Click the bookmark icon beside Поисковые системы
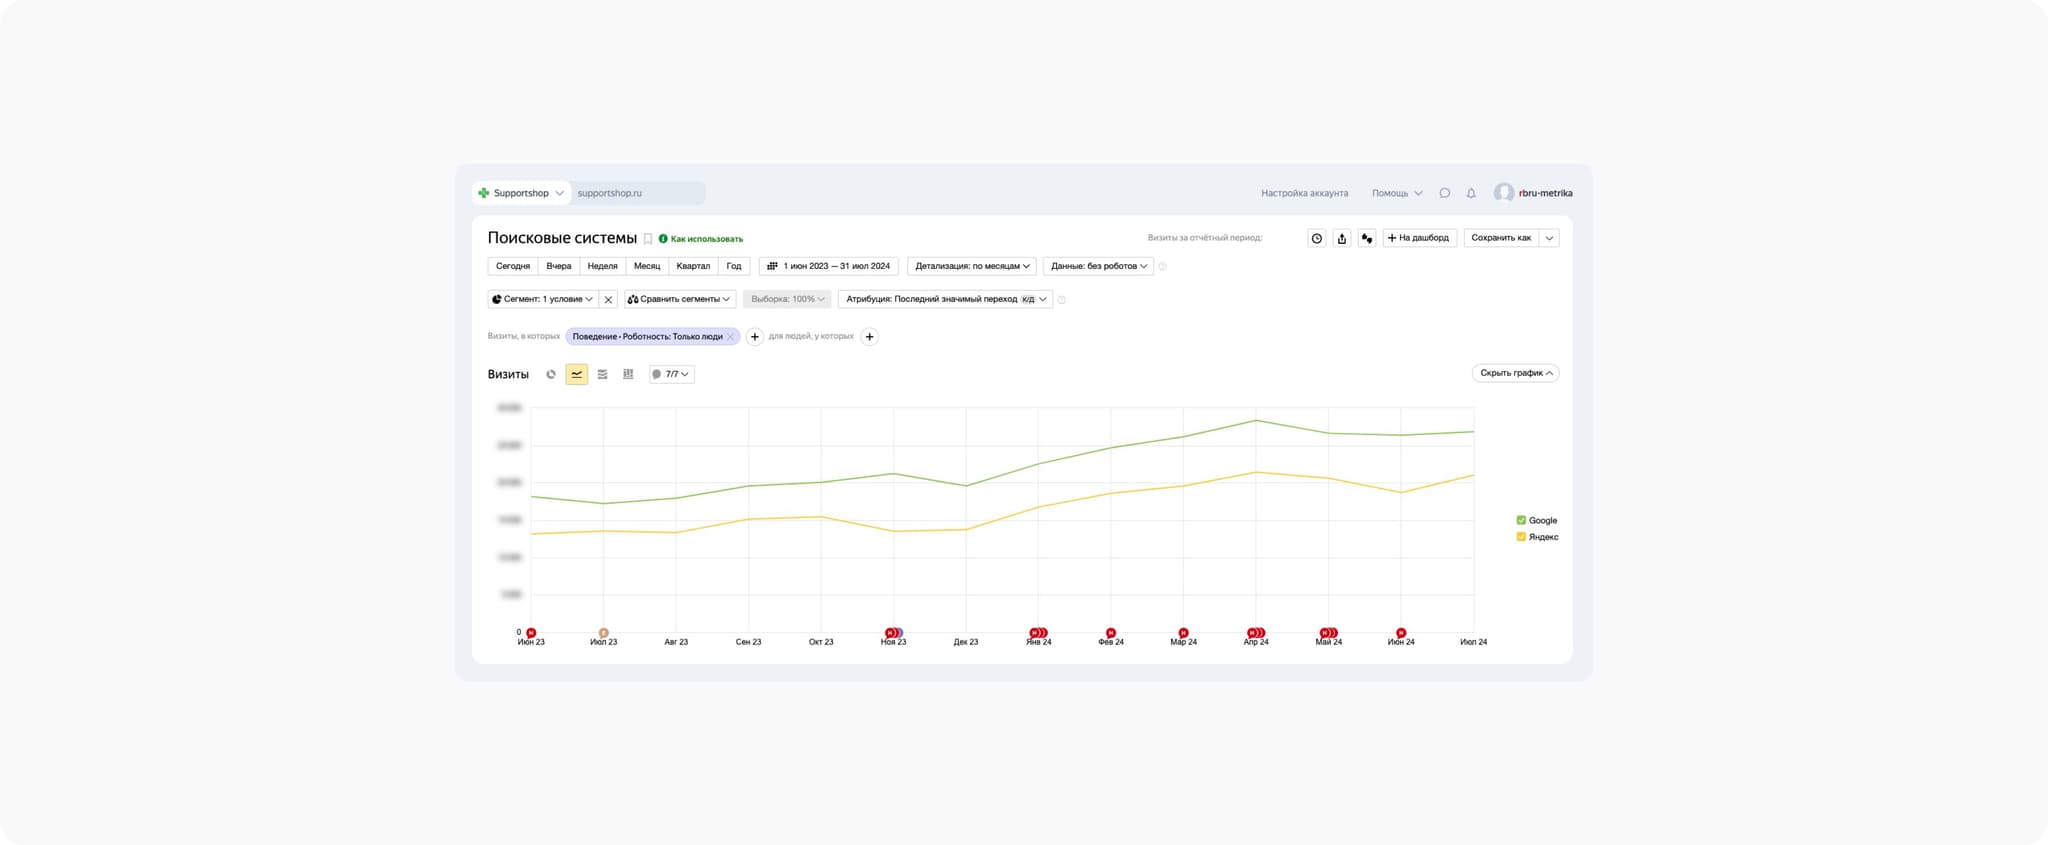2048x845 pixels. point(648,239)
